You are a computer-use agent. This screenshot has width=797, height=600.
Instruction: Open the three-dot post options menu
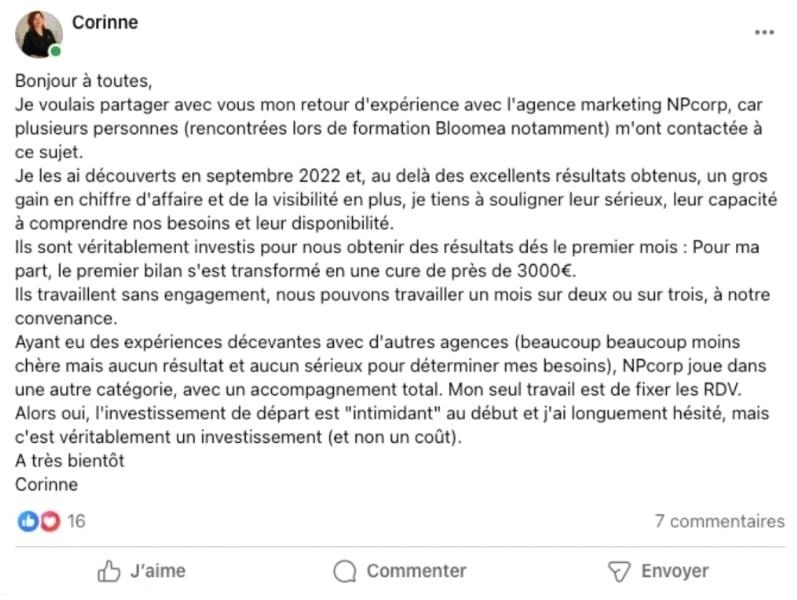pyautogui.click(x=764, y=33)
